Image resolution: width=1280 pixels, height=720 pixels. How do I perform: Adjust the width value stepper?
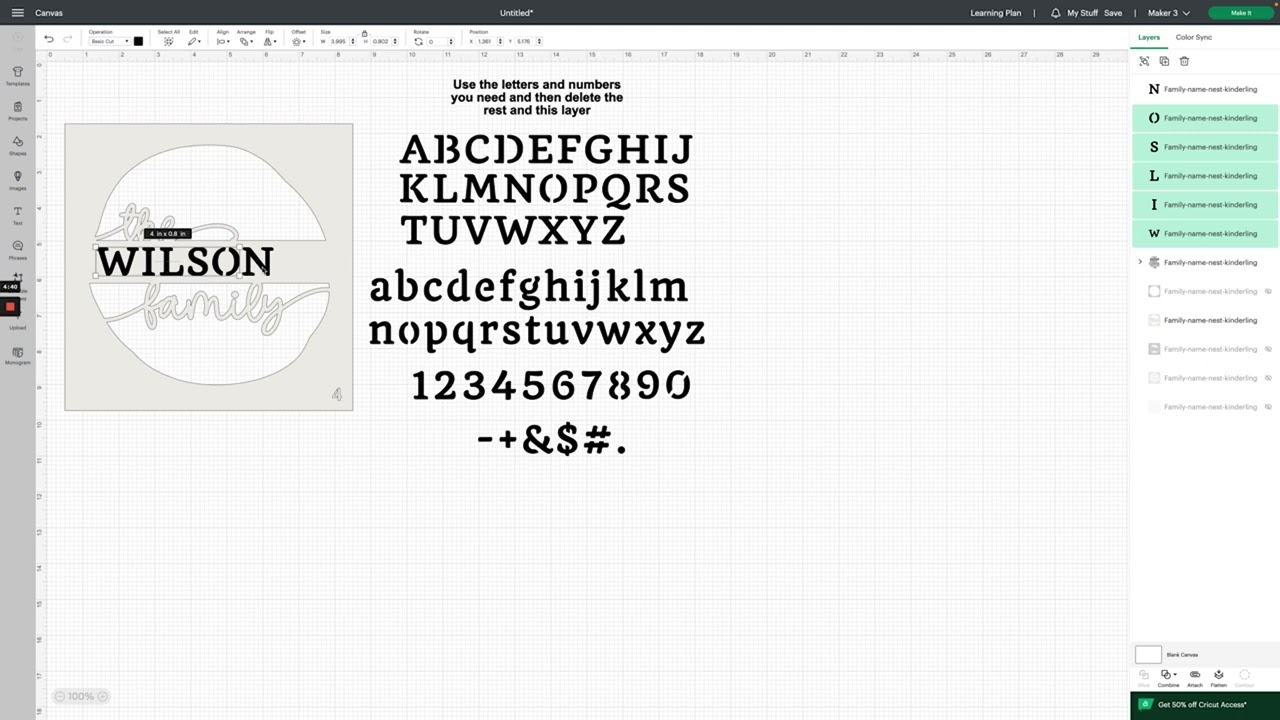pyautogui.click(x=353, y=41)
